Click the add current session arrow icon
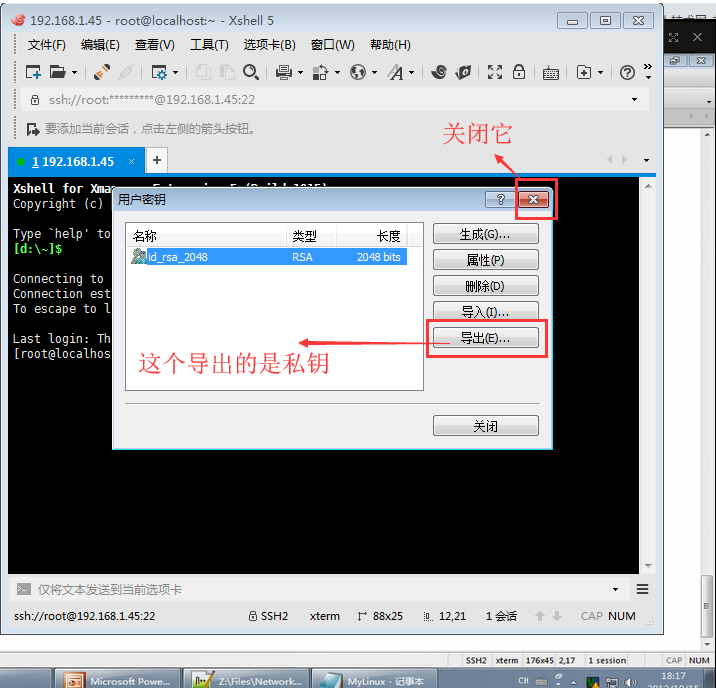Image resolution: width=716 pixels, height=688 pixels. [33, 130]
